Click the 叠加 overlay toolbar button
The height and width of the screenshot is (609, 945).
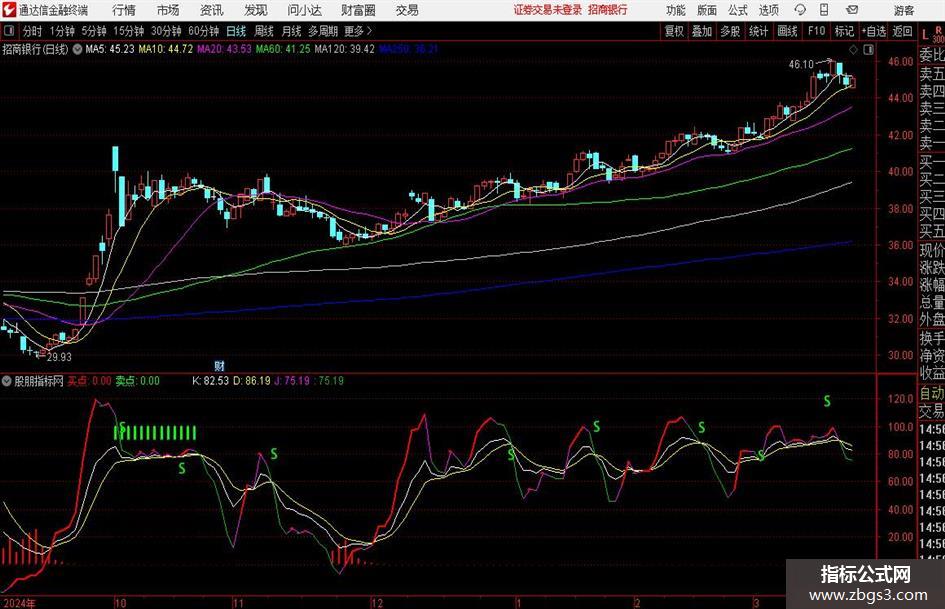[702, 31]
